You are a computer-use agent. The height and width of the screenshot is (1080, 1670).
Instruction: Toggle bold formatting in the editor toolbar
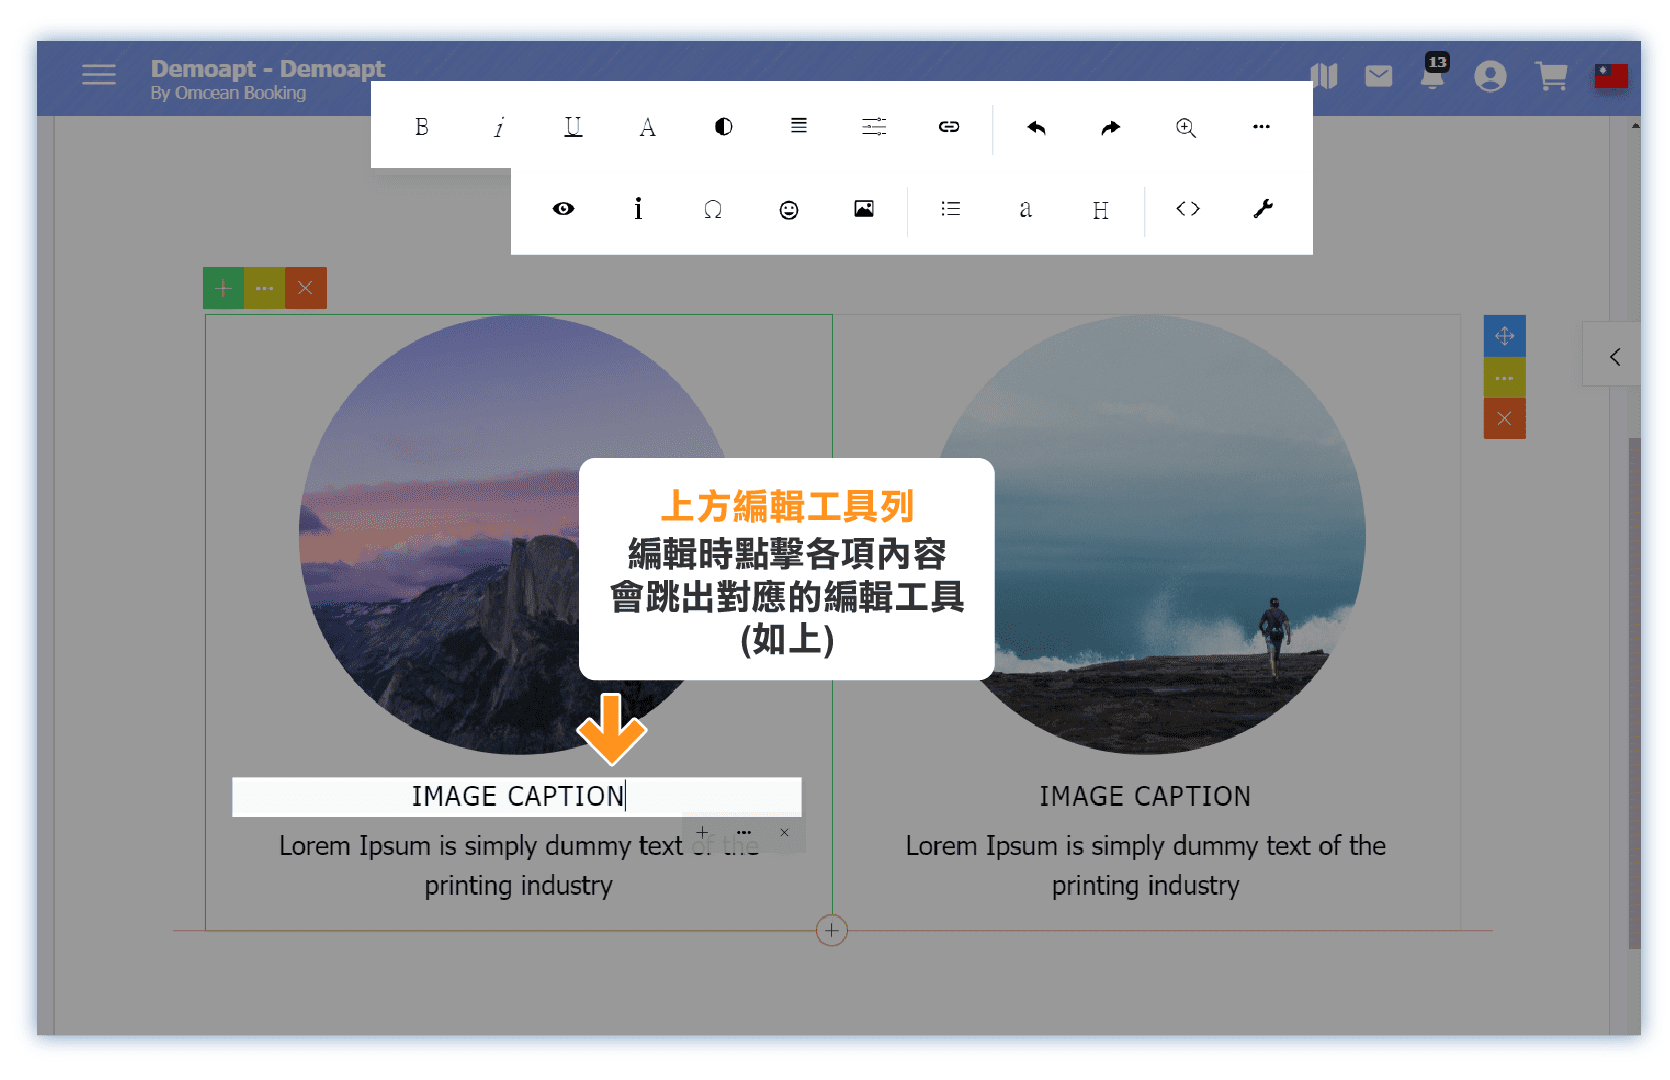(422, 127)
